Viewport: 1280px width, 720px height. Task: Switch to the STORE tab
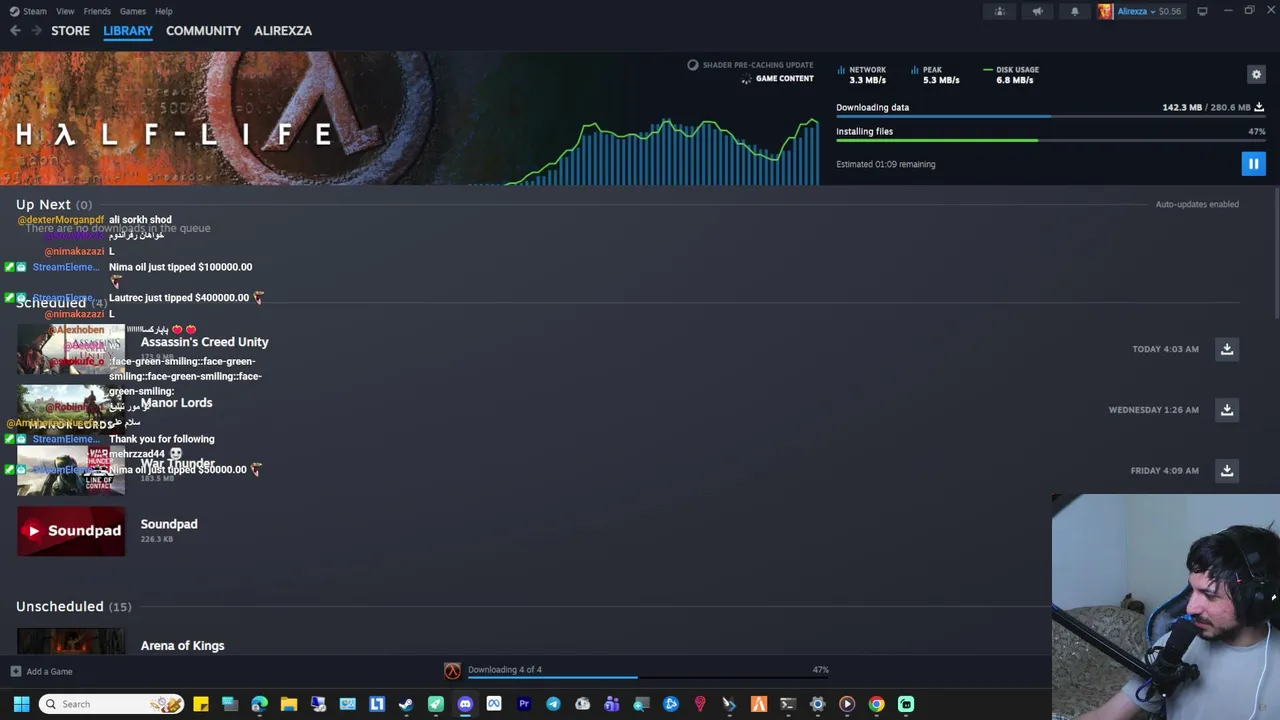click(x=70, y=31)
